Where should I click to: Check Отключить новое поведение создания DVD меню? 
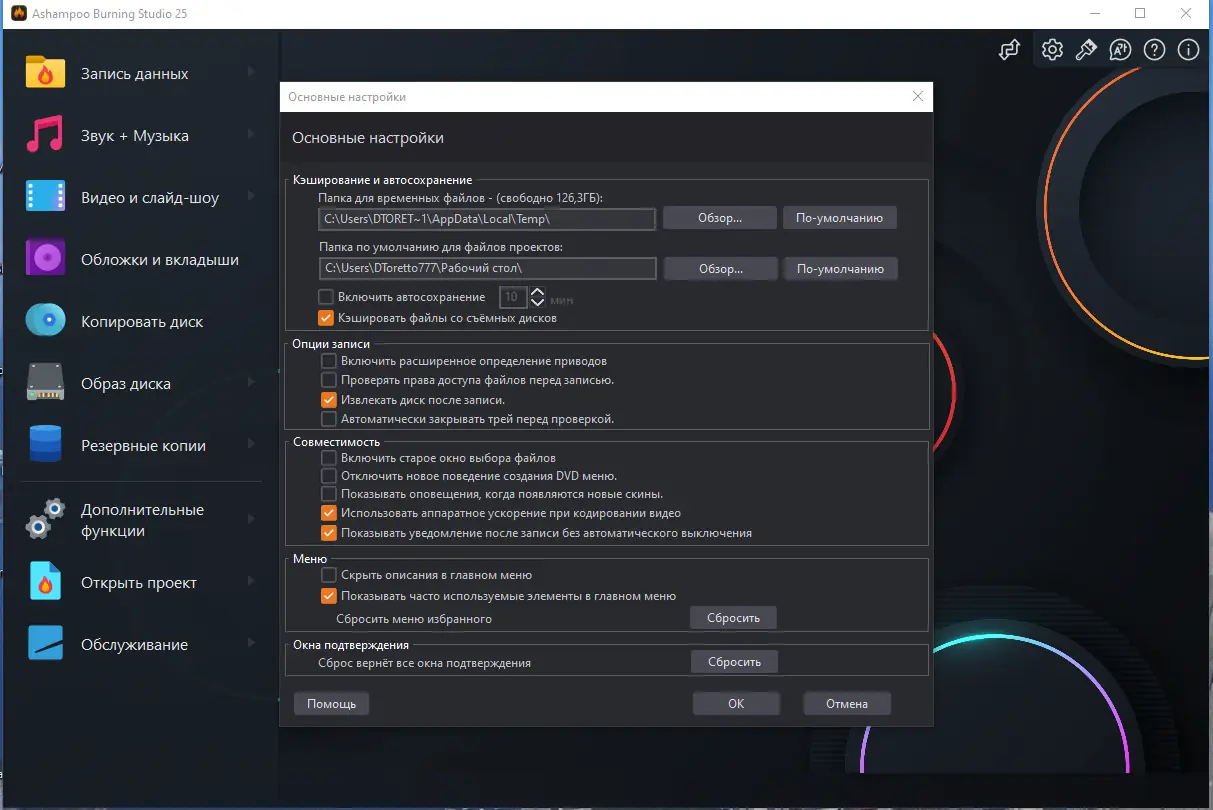(x=328, y=476)
